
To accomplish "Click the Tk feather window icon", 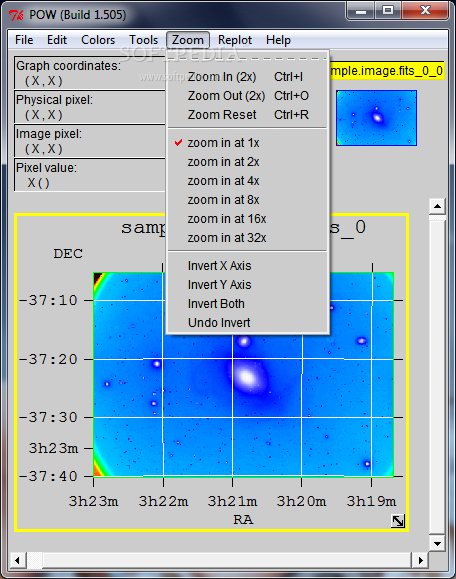I will (17, 15).
